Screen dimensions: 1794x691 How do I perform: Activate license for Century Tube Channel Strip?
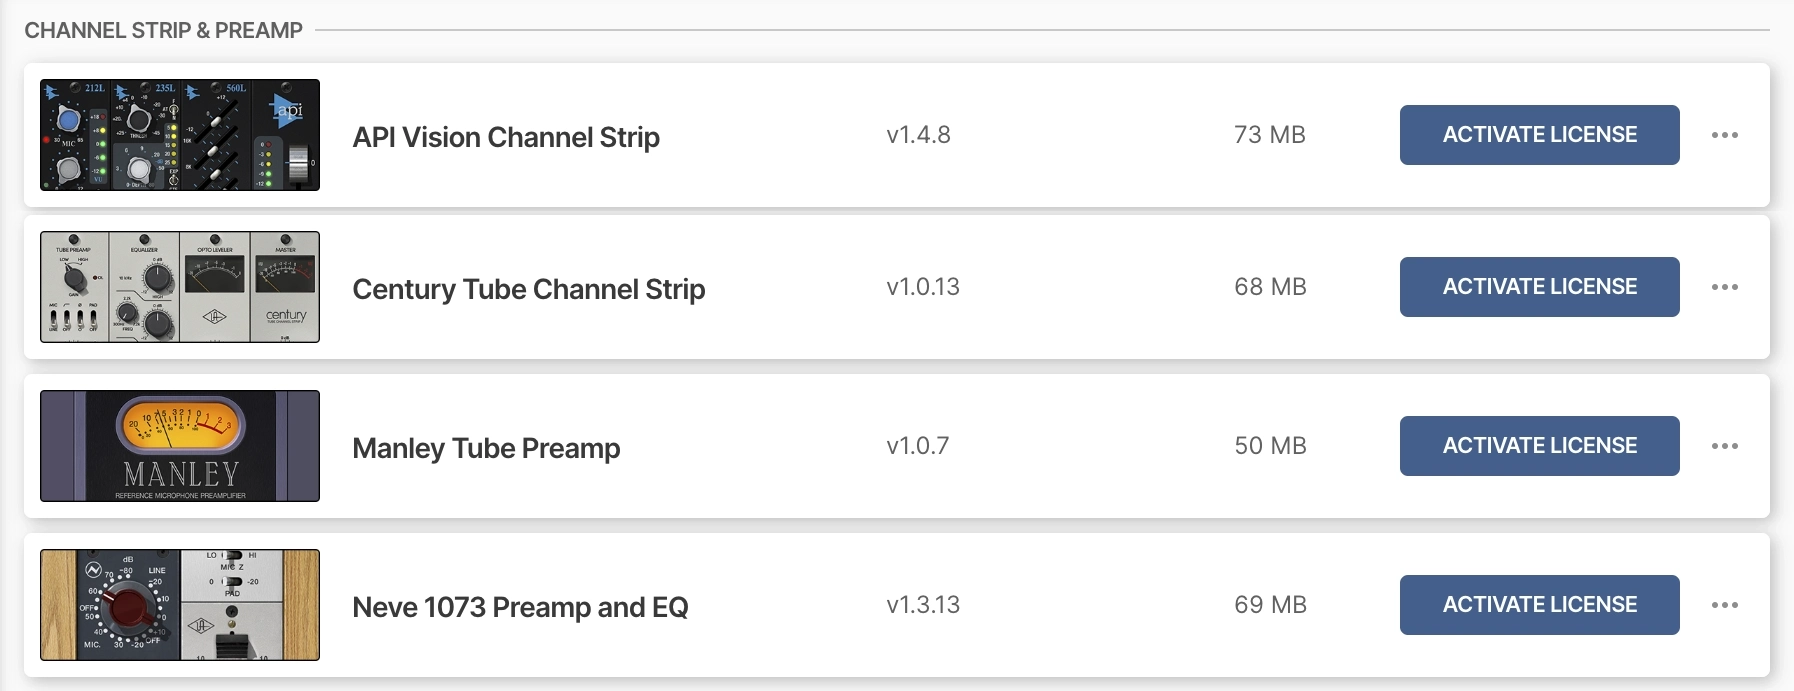click(1539, 287)
